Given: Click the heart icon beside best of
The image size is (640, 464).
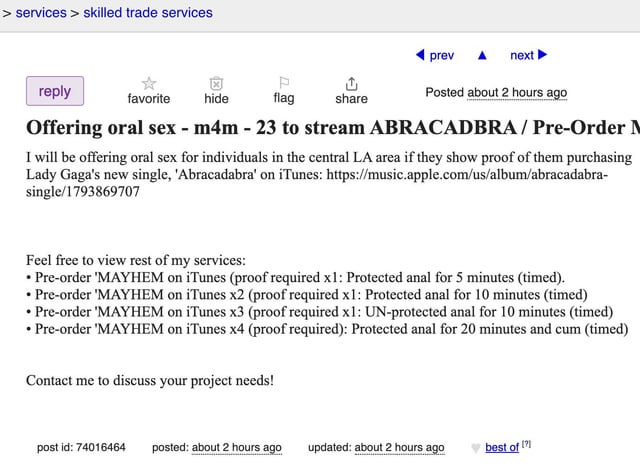Looking at the screenshot, I should 476,448.
